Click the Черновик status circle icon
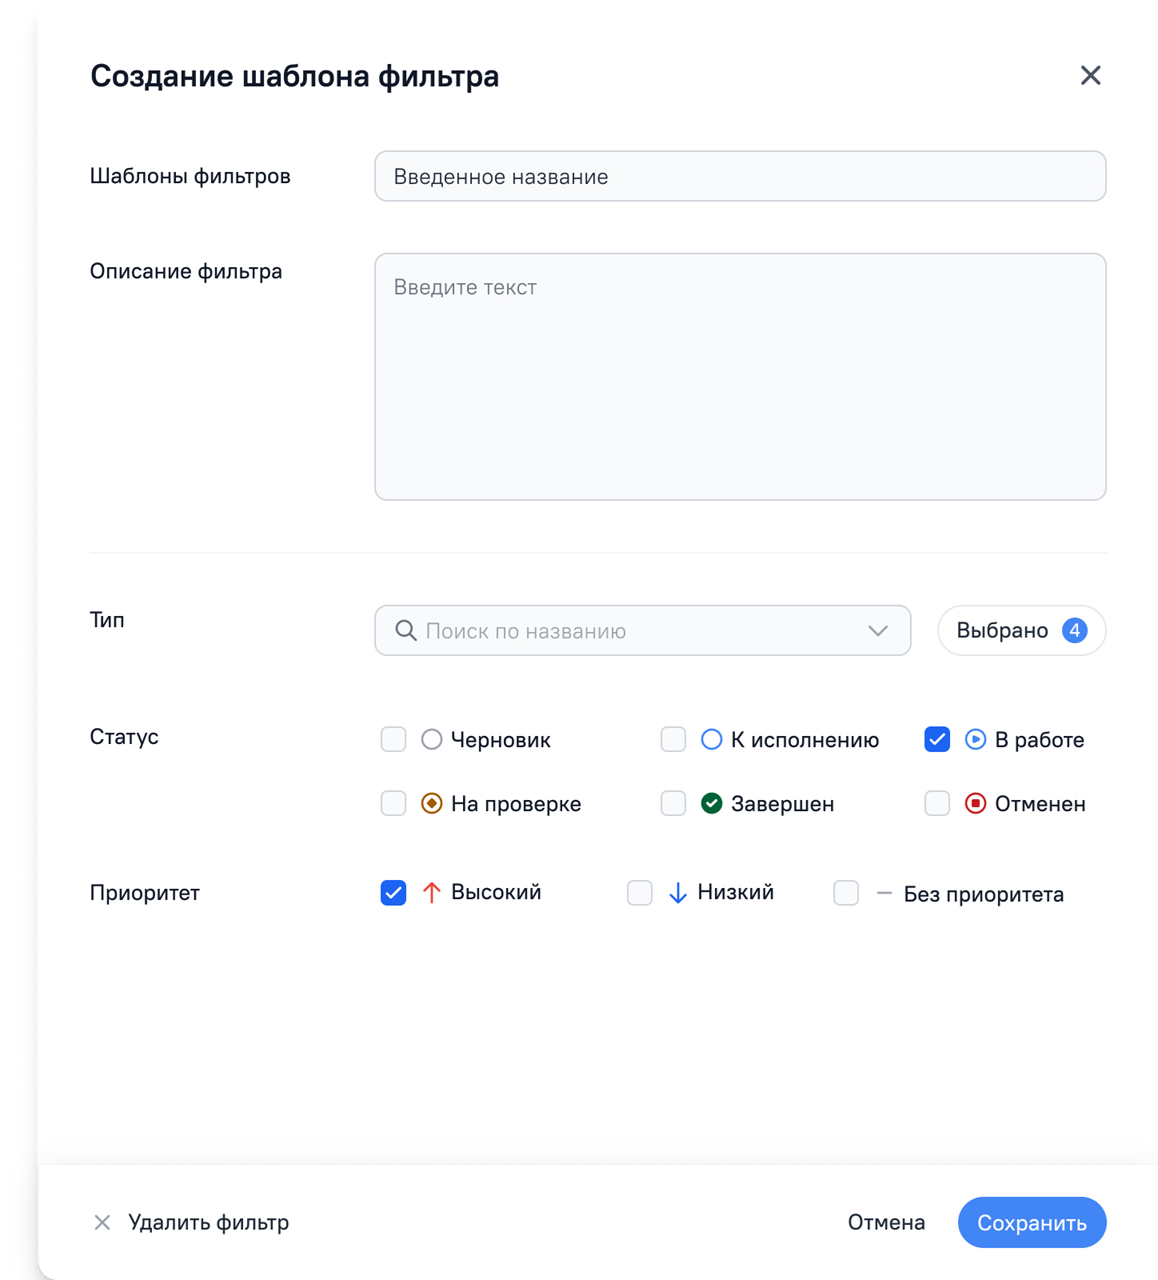 click(x=431, y=740)
